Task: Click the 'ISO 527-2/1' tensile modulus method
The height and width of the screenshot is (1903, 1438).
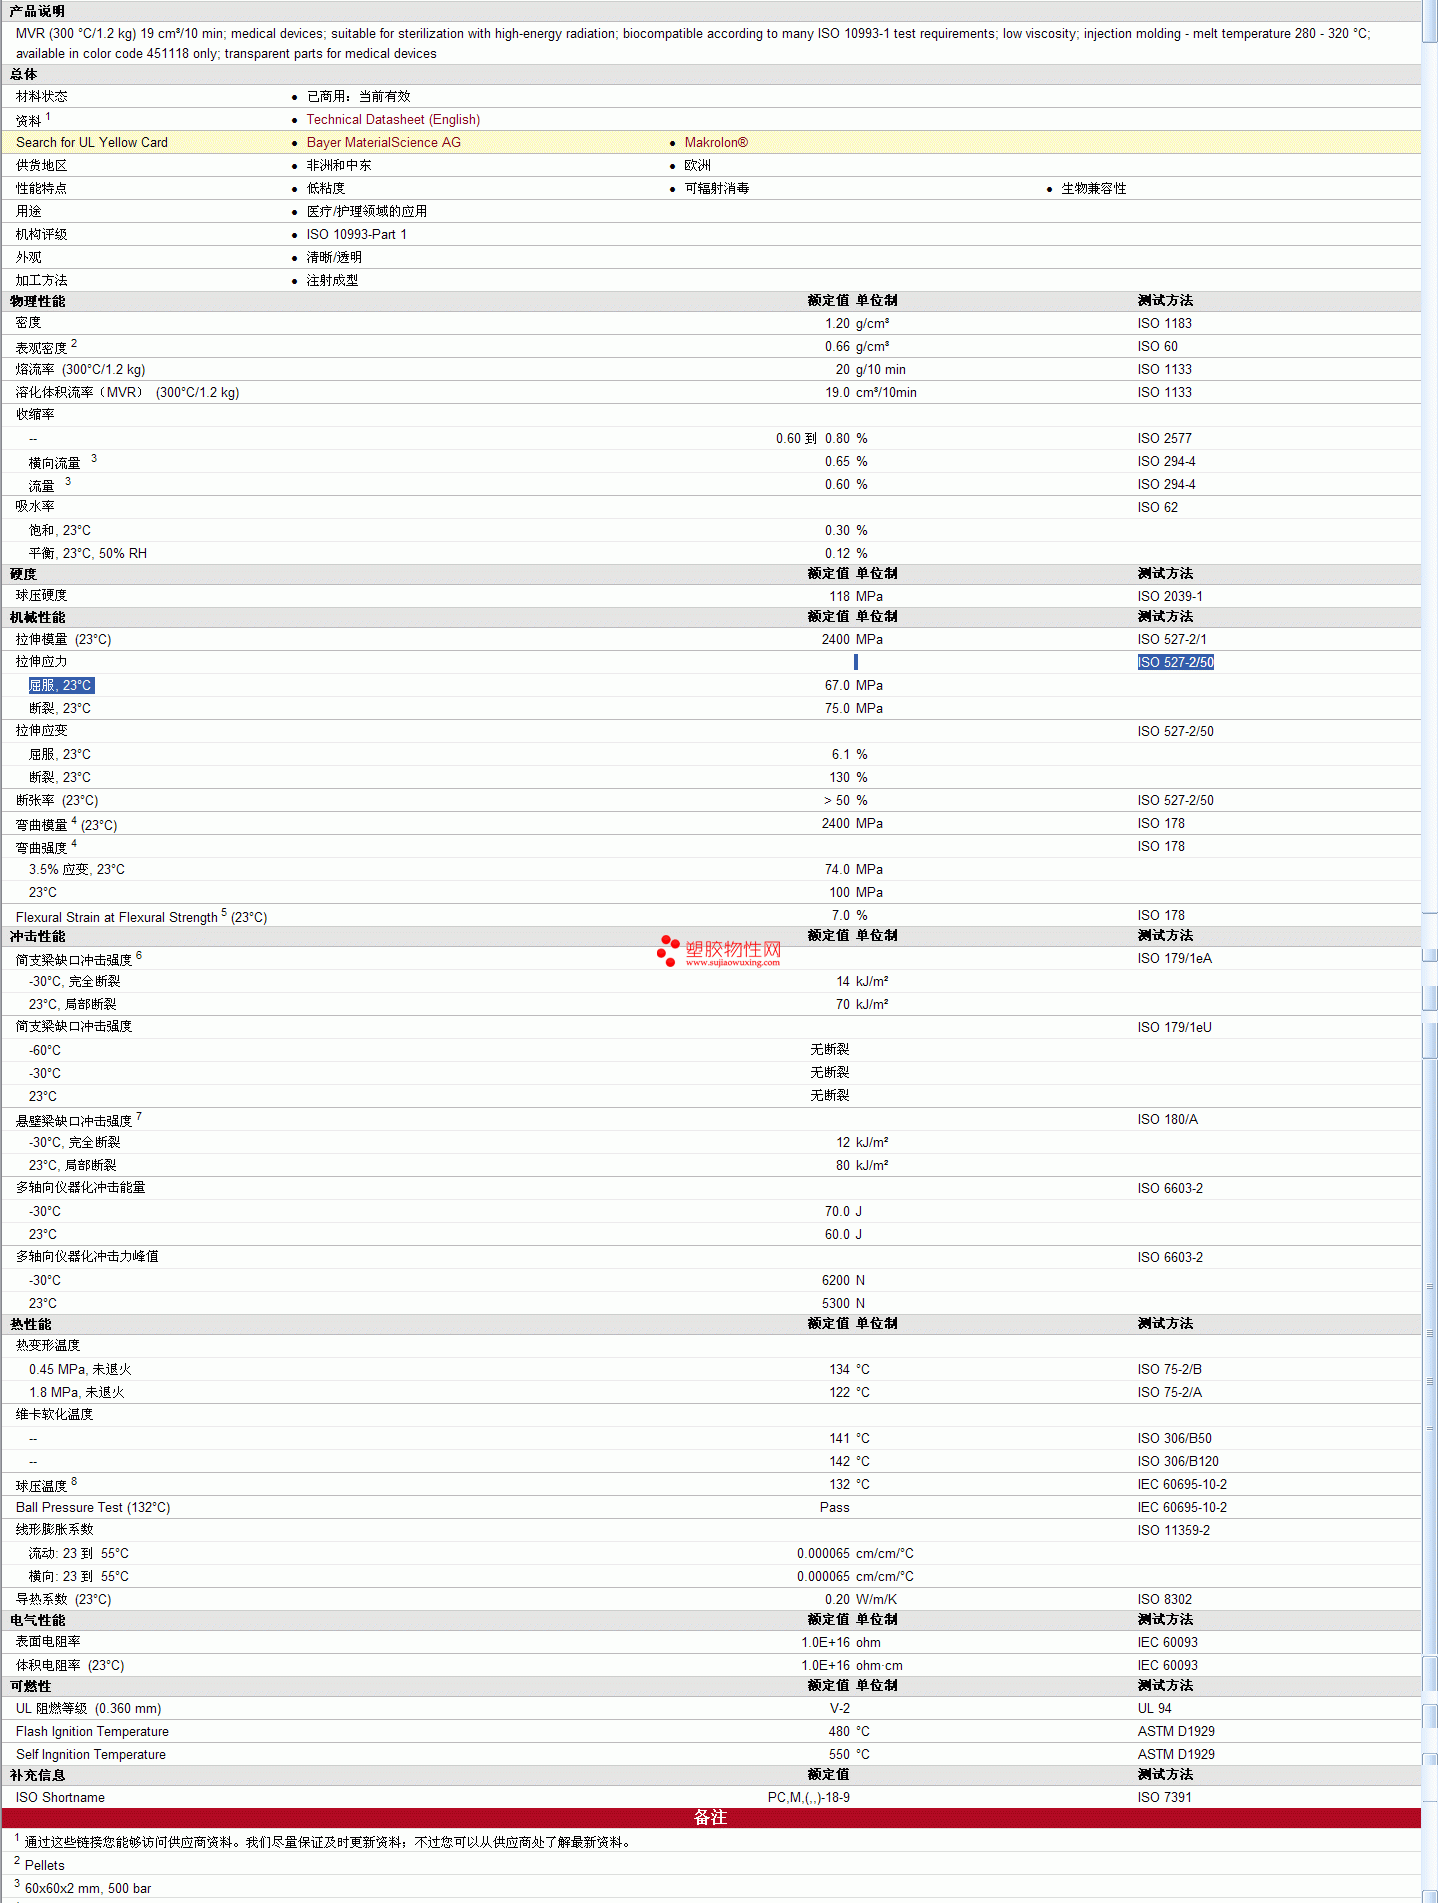Action: click(1172, 640)
